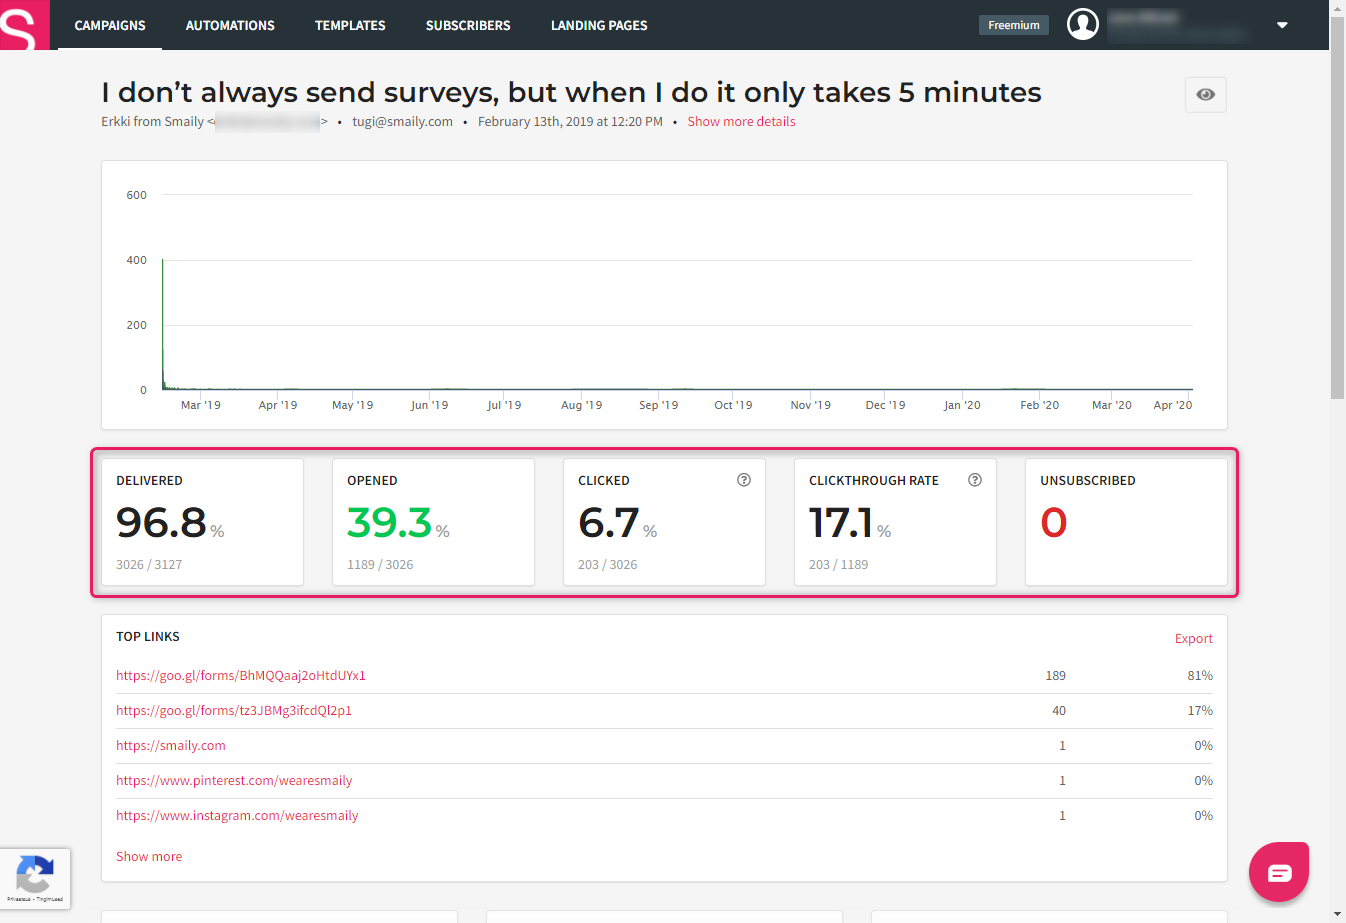Image resolution: width=1346 pixels, height=923 pixels.
Task: Expand Show more under top links
Action: tap(149, 856)
